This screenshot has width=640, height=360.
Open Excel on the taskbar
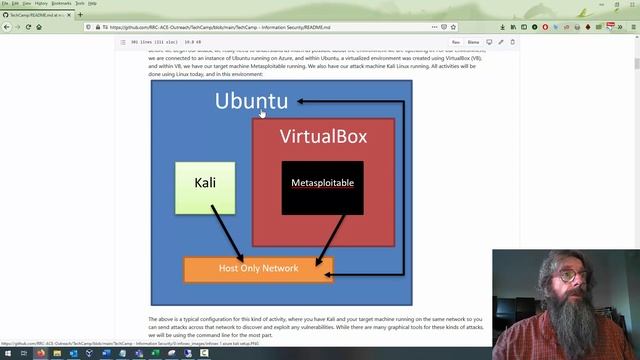tap(156, 353)
